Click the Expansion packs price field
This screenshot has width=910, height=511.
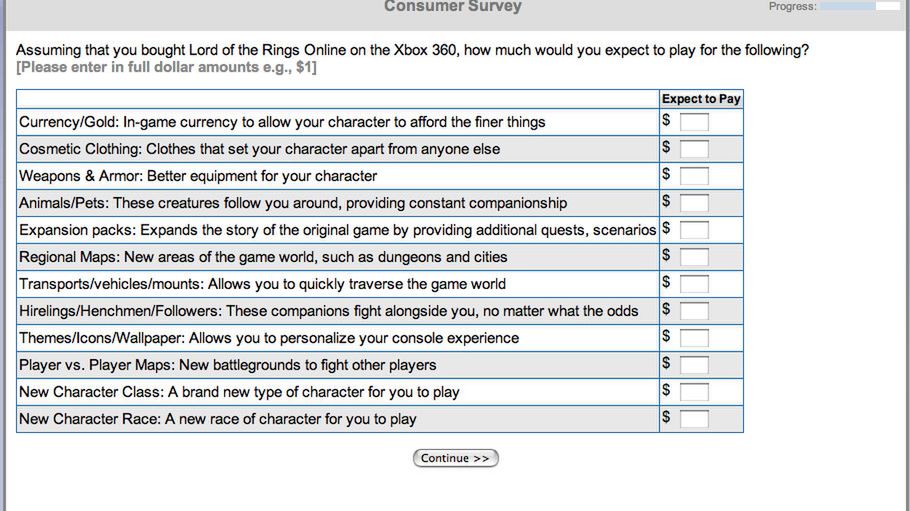click(x=694, y=230)
